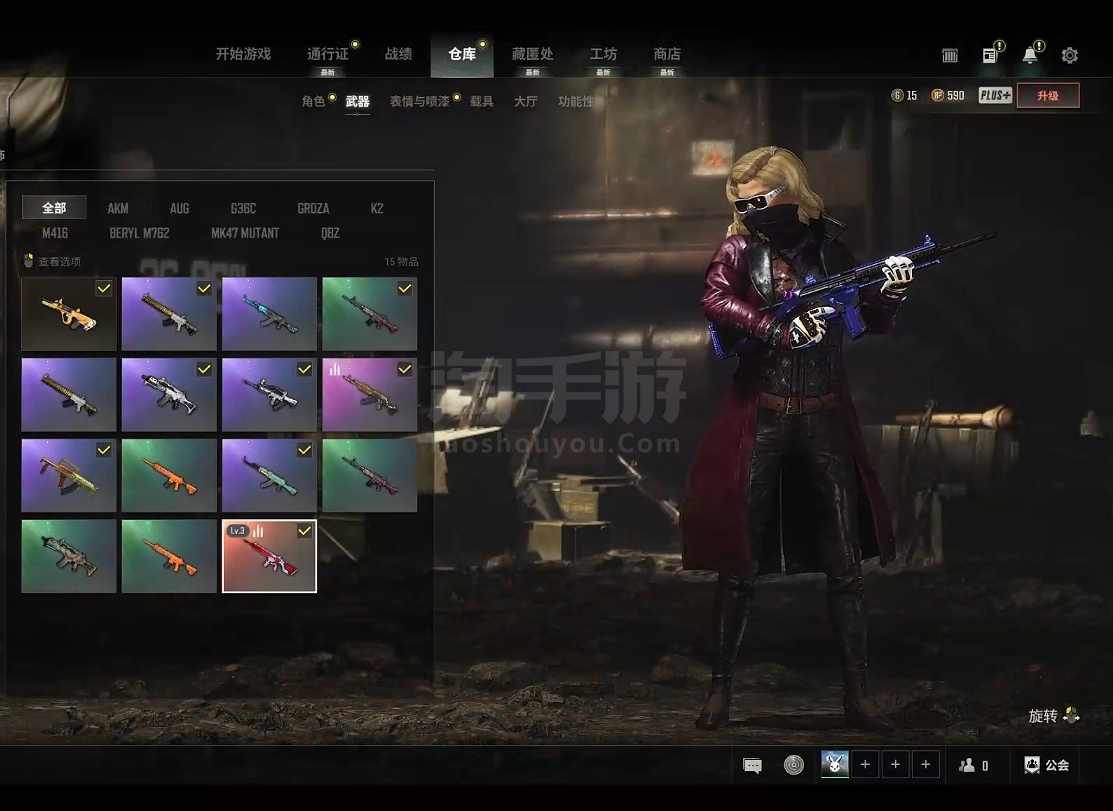Open the settings gear icon

coord(1069,56)
